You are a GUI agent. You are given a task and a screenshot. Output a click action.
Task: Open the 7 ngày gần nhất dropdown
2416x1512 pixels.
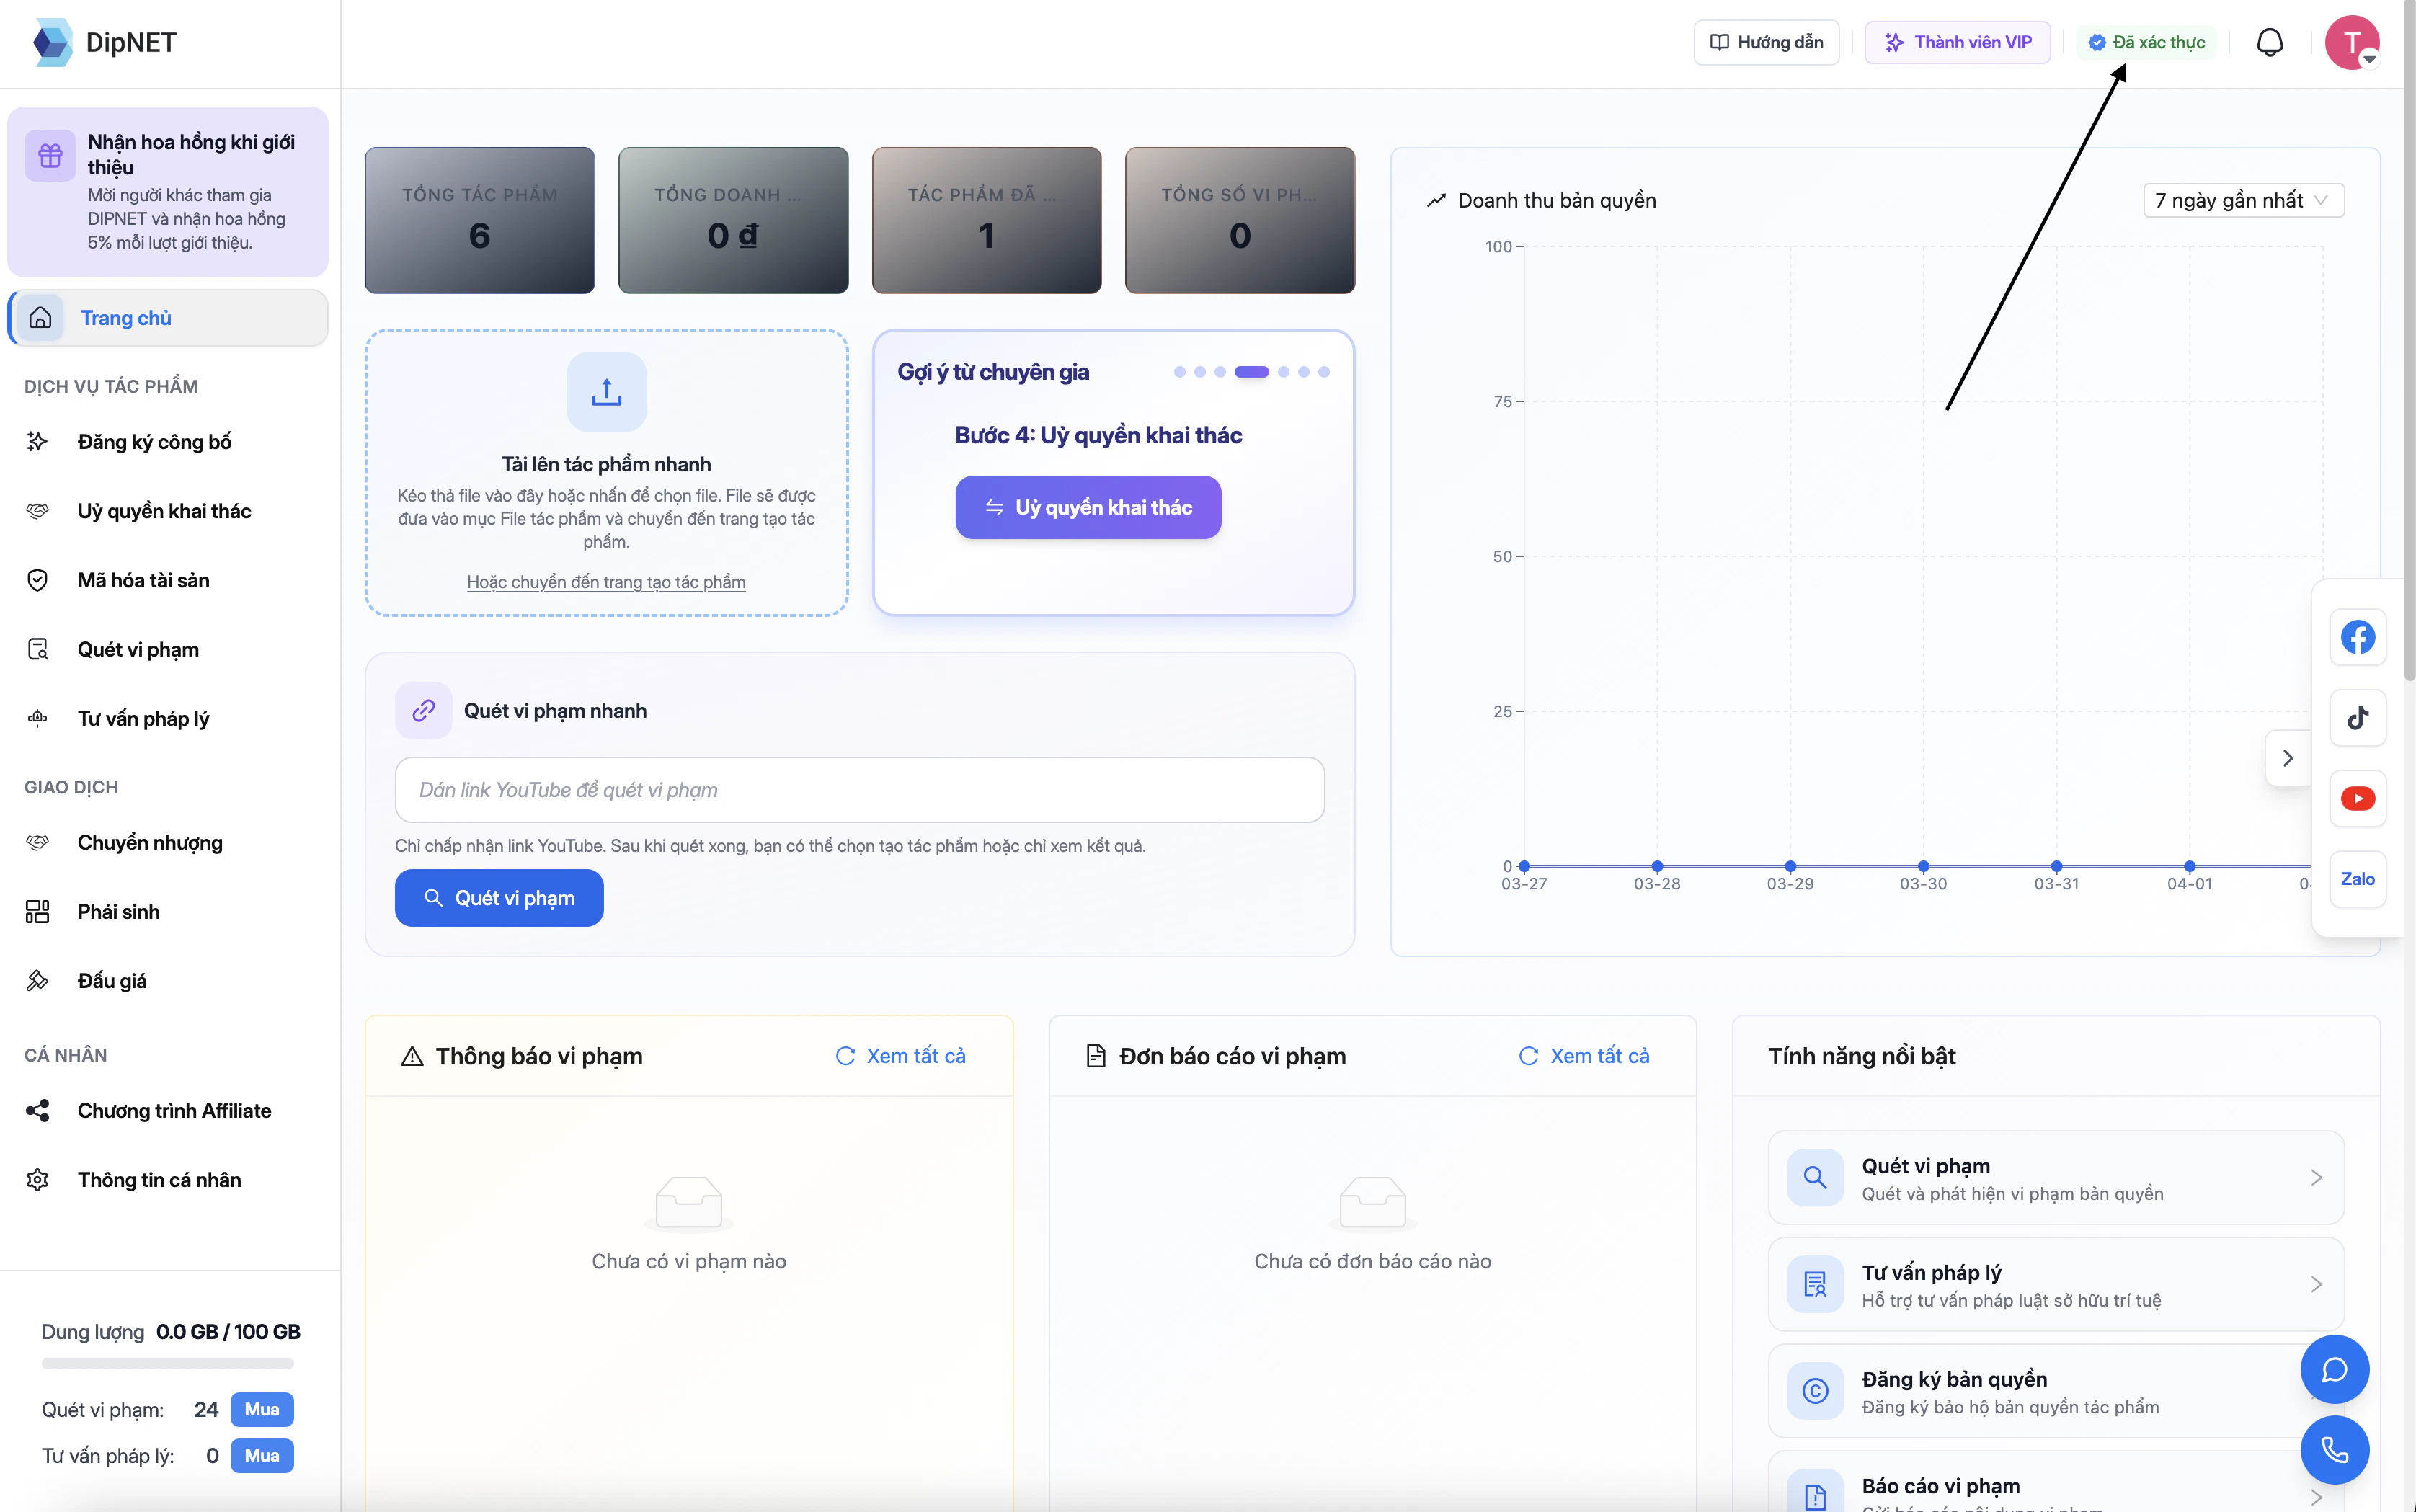tap(2244, 200)
